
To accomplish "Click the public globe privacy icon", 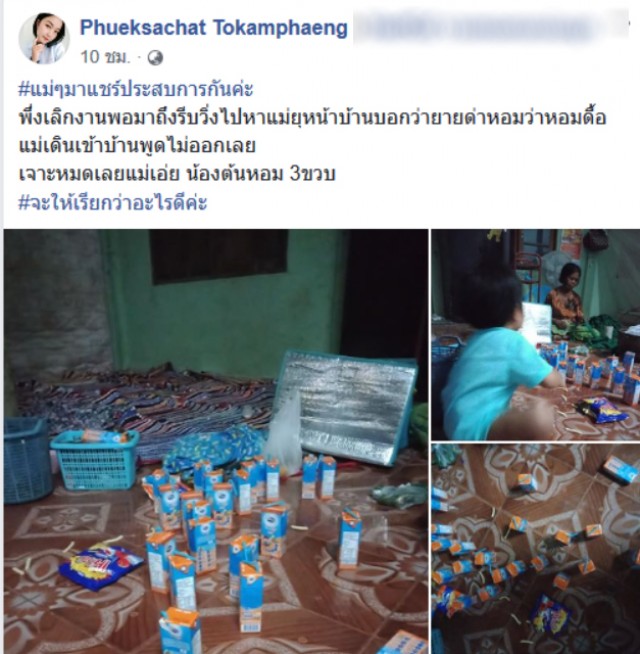I will (155, 58).
